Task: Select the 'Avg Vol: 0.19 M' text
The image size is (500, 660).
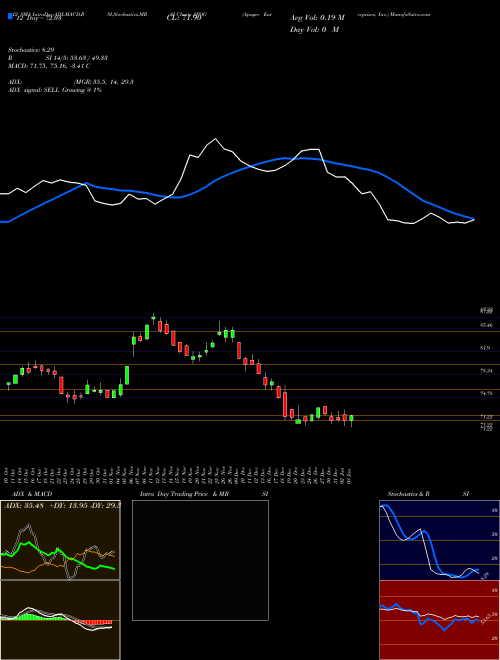Action: click(317, 18)
